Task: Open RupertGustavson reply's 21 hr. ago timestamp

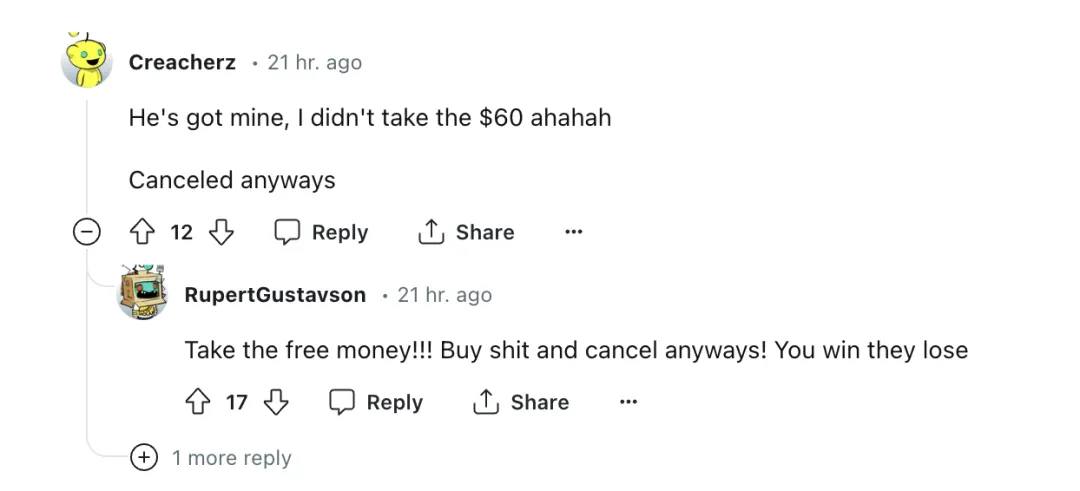Action: click(x=444, y=295)
